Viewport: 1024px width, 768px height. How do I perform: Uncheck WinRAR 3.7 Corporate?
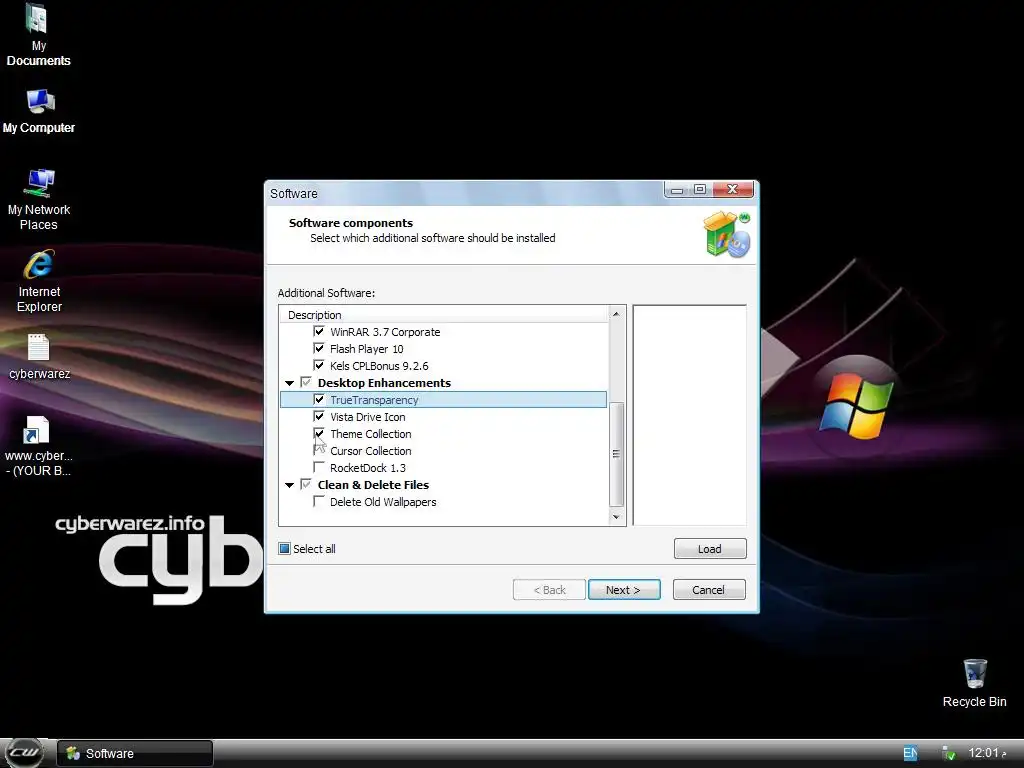pos(319,331)
